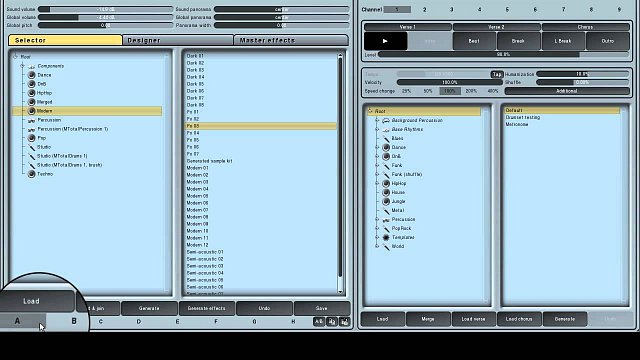Click the House drum icon in rhythm tree
The image size is (640, 360).
click(386, 192)
